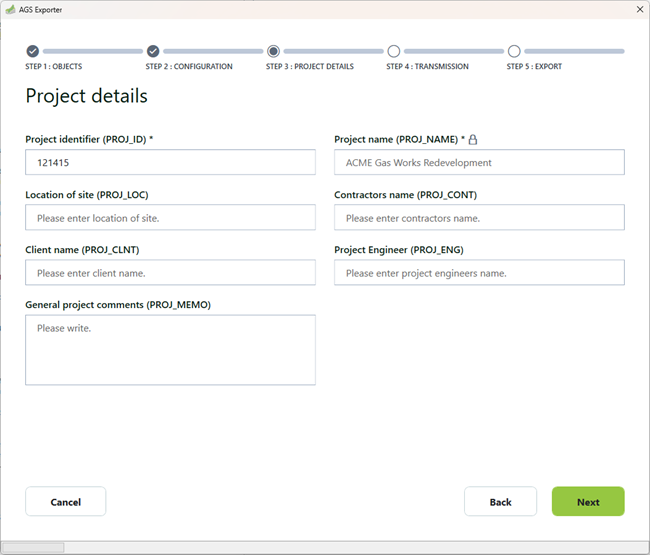
Task: Click the AGS Exporter app icon
Action: point(10,8)
